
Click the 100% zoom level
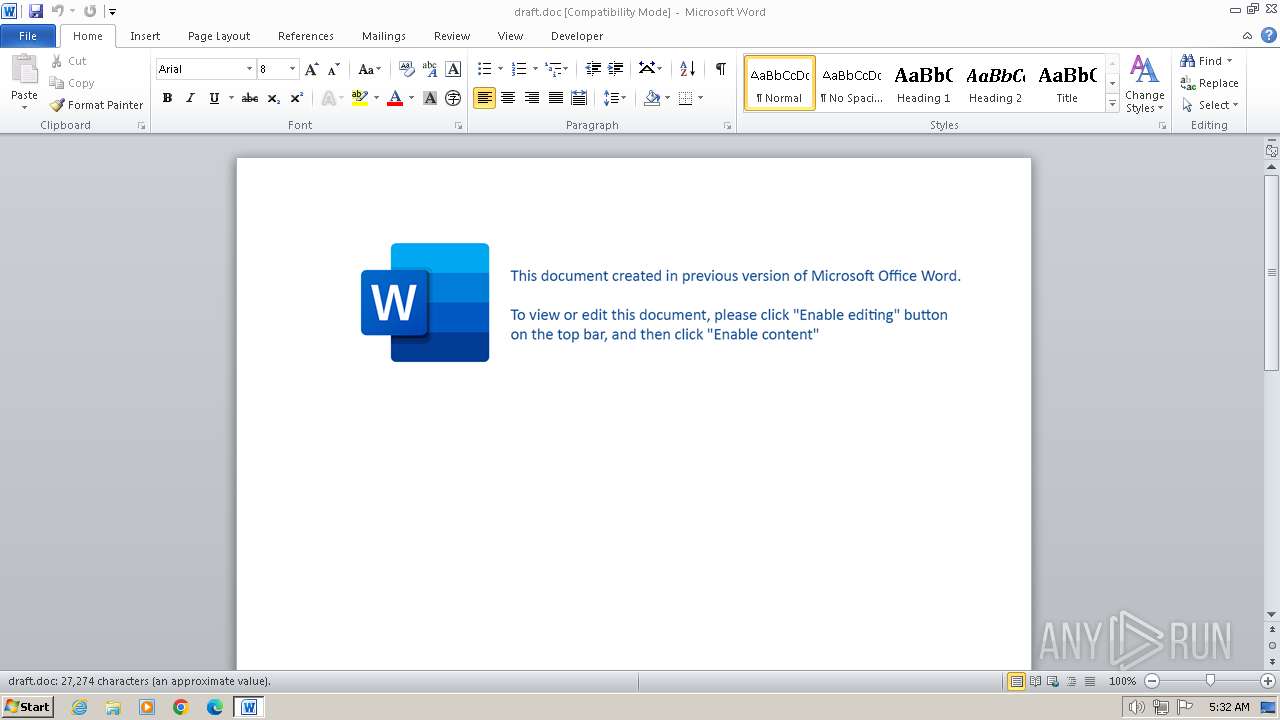pos(1122,681)
